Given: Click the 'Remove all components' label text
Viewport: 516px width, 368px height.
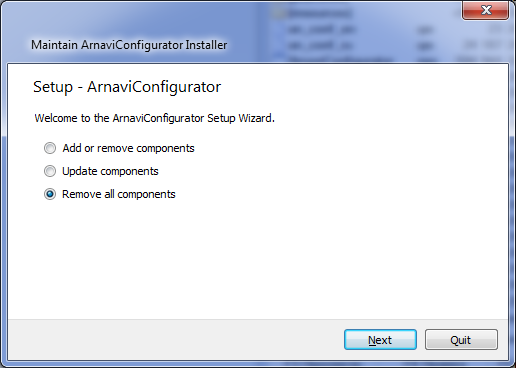Looking at the screenshot, I should (119, 194).
